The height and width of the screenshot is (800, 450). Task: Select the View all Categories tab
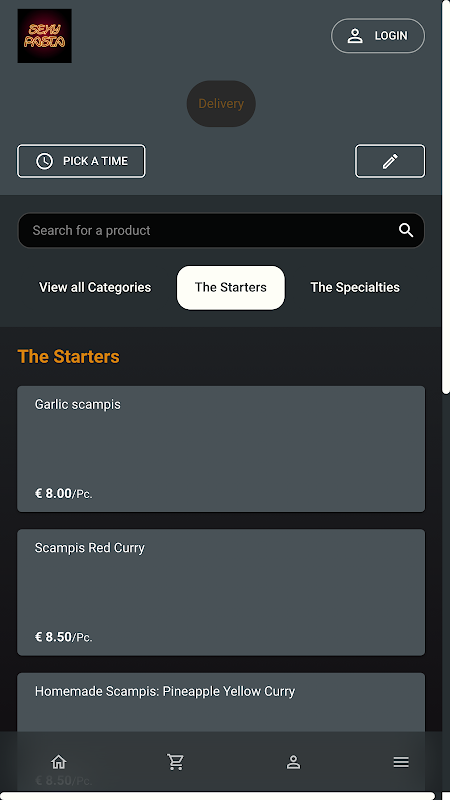click(95, 287)
